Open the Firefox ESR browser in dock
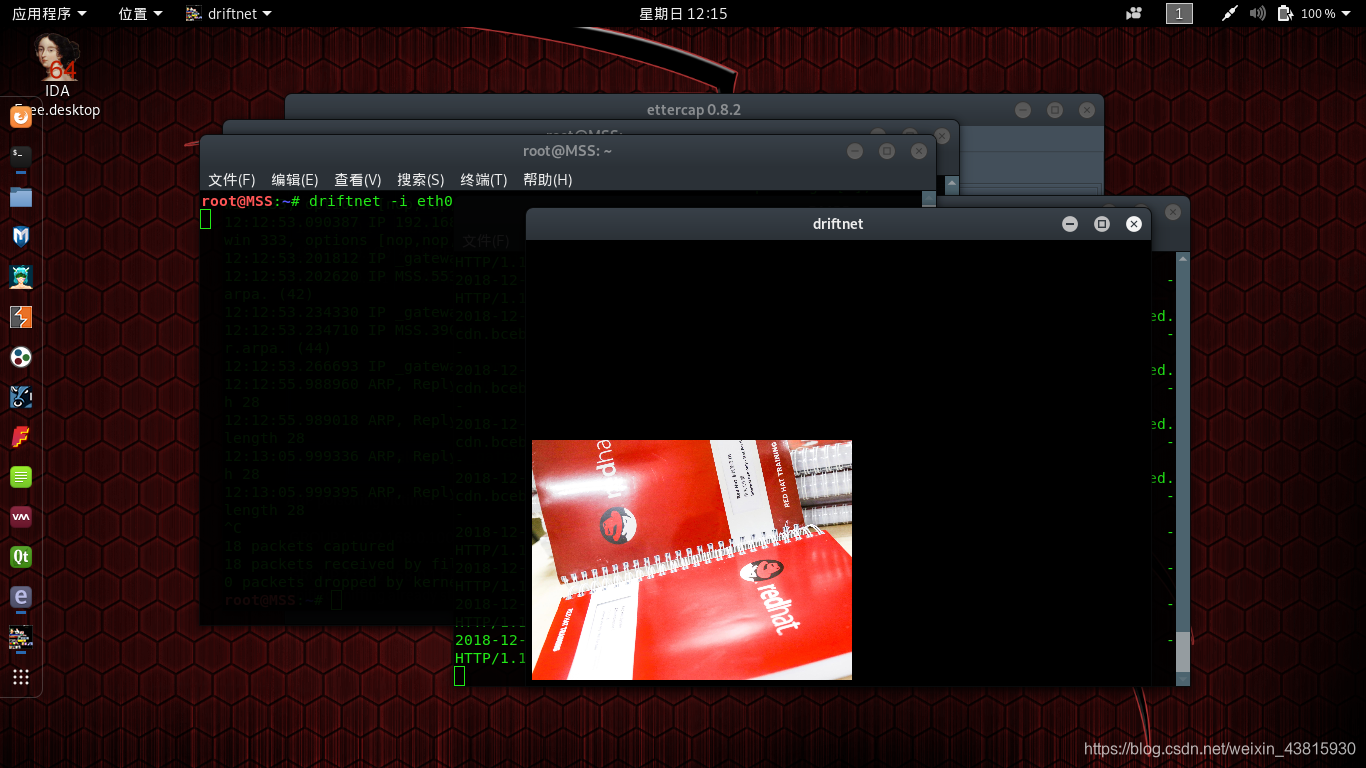1366x768 pixels. (21, 116)
